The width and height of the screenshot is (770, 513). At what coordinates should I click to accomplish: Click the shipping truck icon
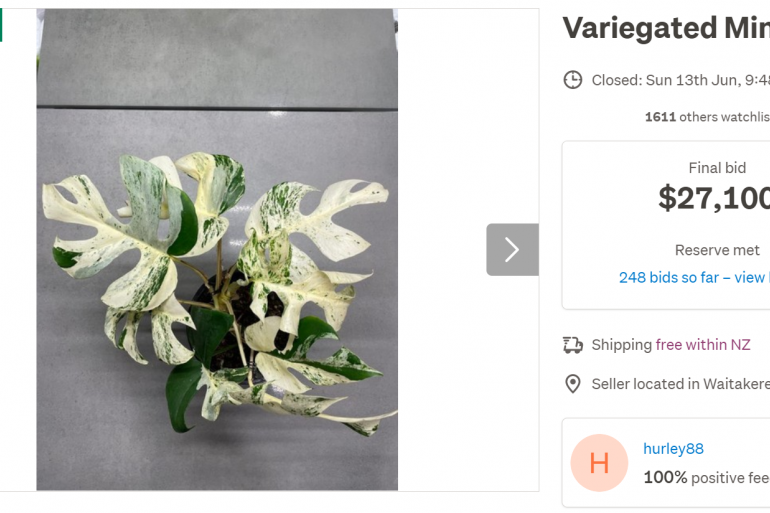pyautogui.click(x=573, y=345)
